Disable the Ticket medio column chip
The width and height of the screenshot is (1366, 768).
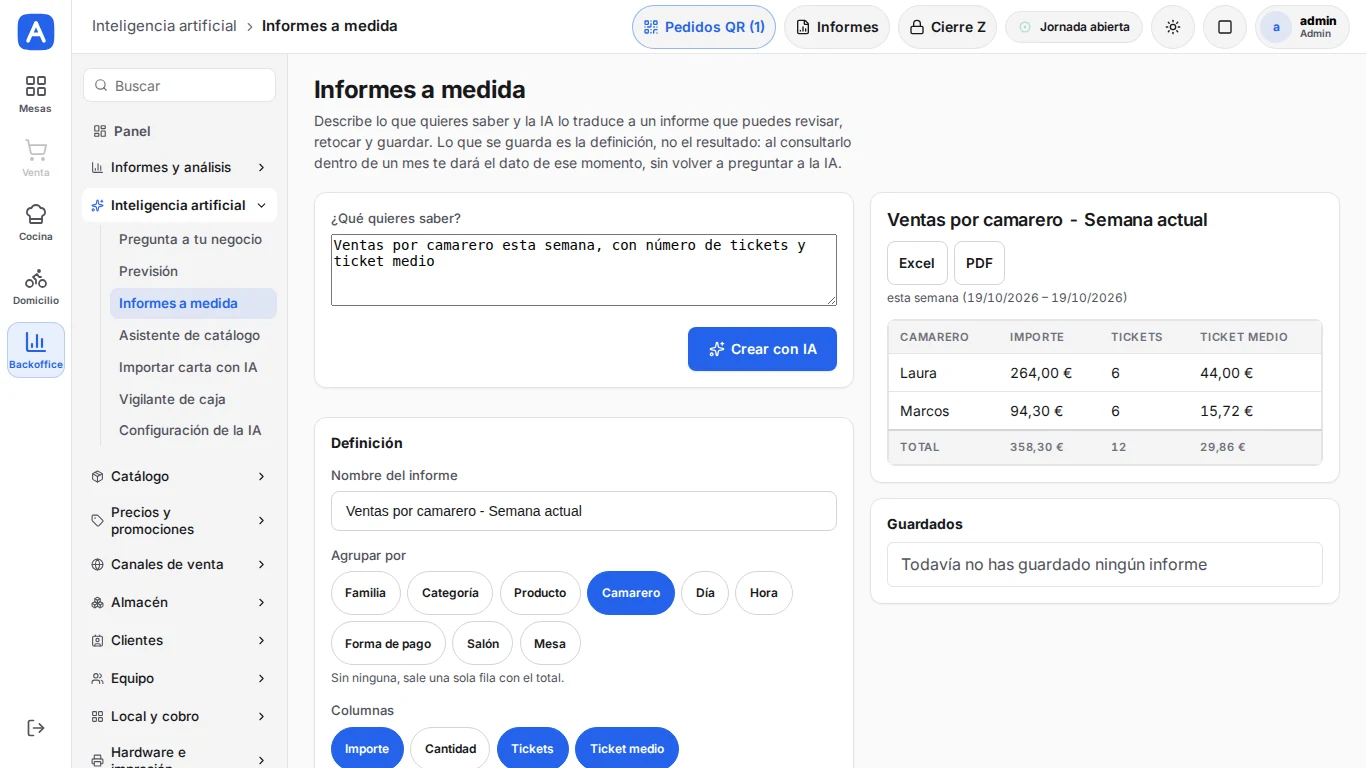click(627, 748)
